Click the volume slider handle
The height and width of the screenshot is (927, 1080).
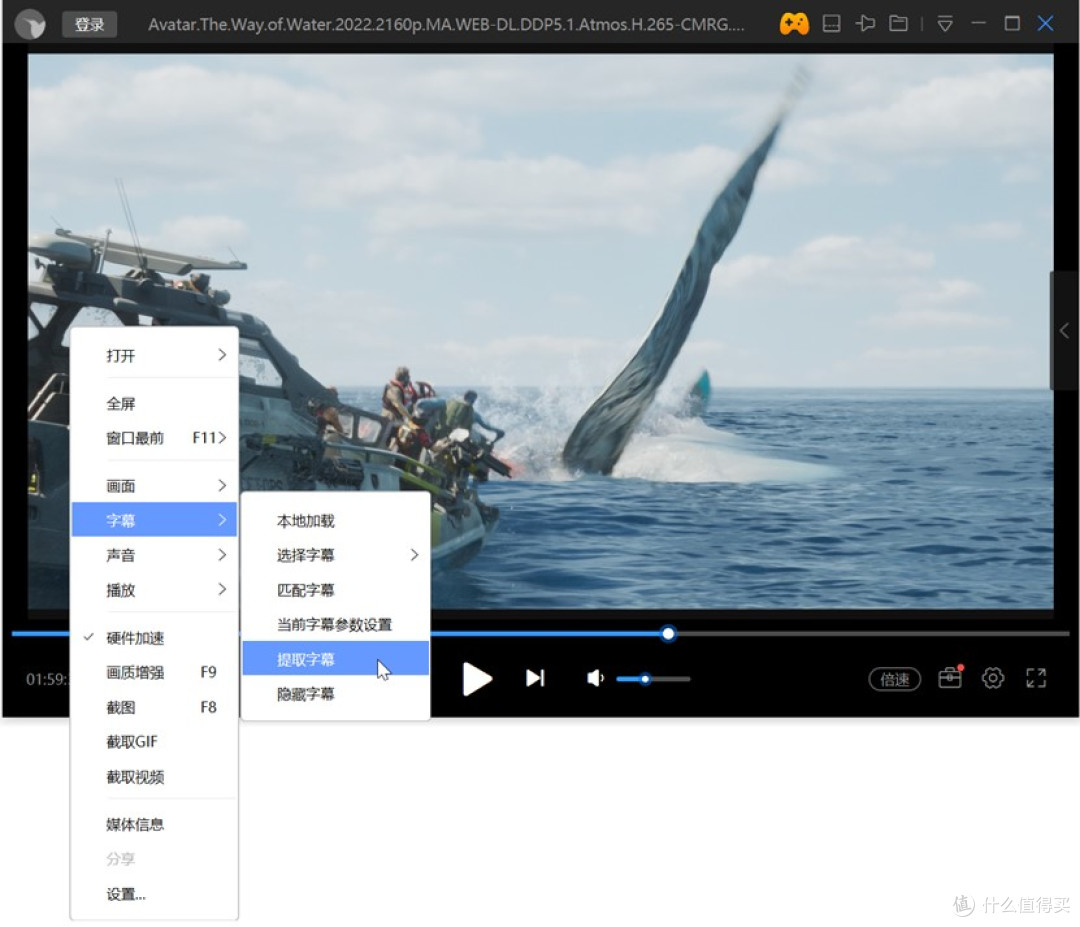(645, 679)
